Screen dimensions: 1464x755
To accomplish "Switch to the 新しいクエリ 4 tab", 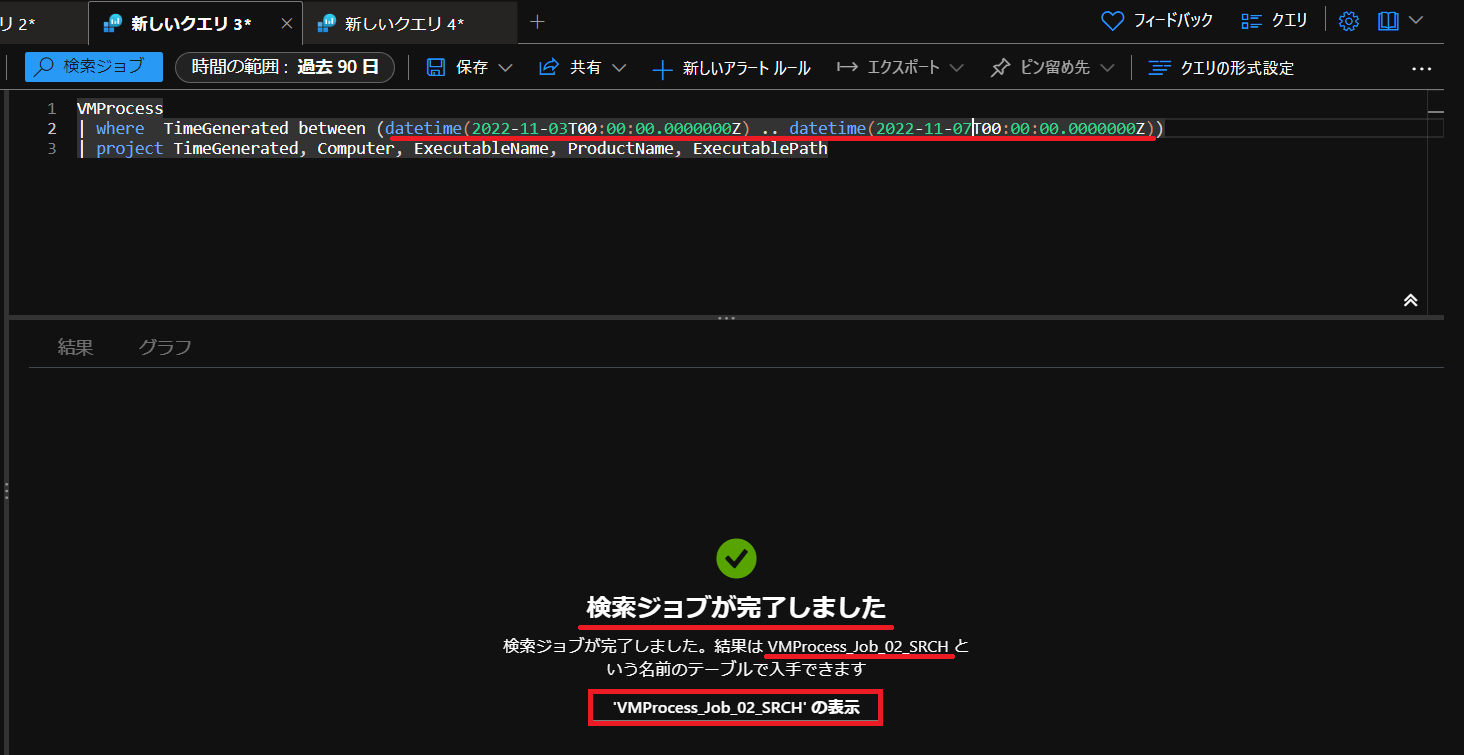I will [403, 22].
